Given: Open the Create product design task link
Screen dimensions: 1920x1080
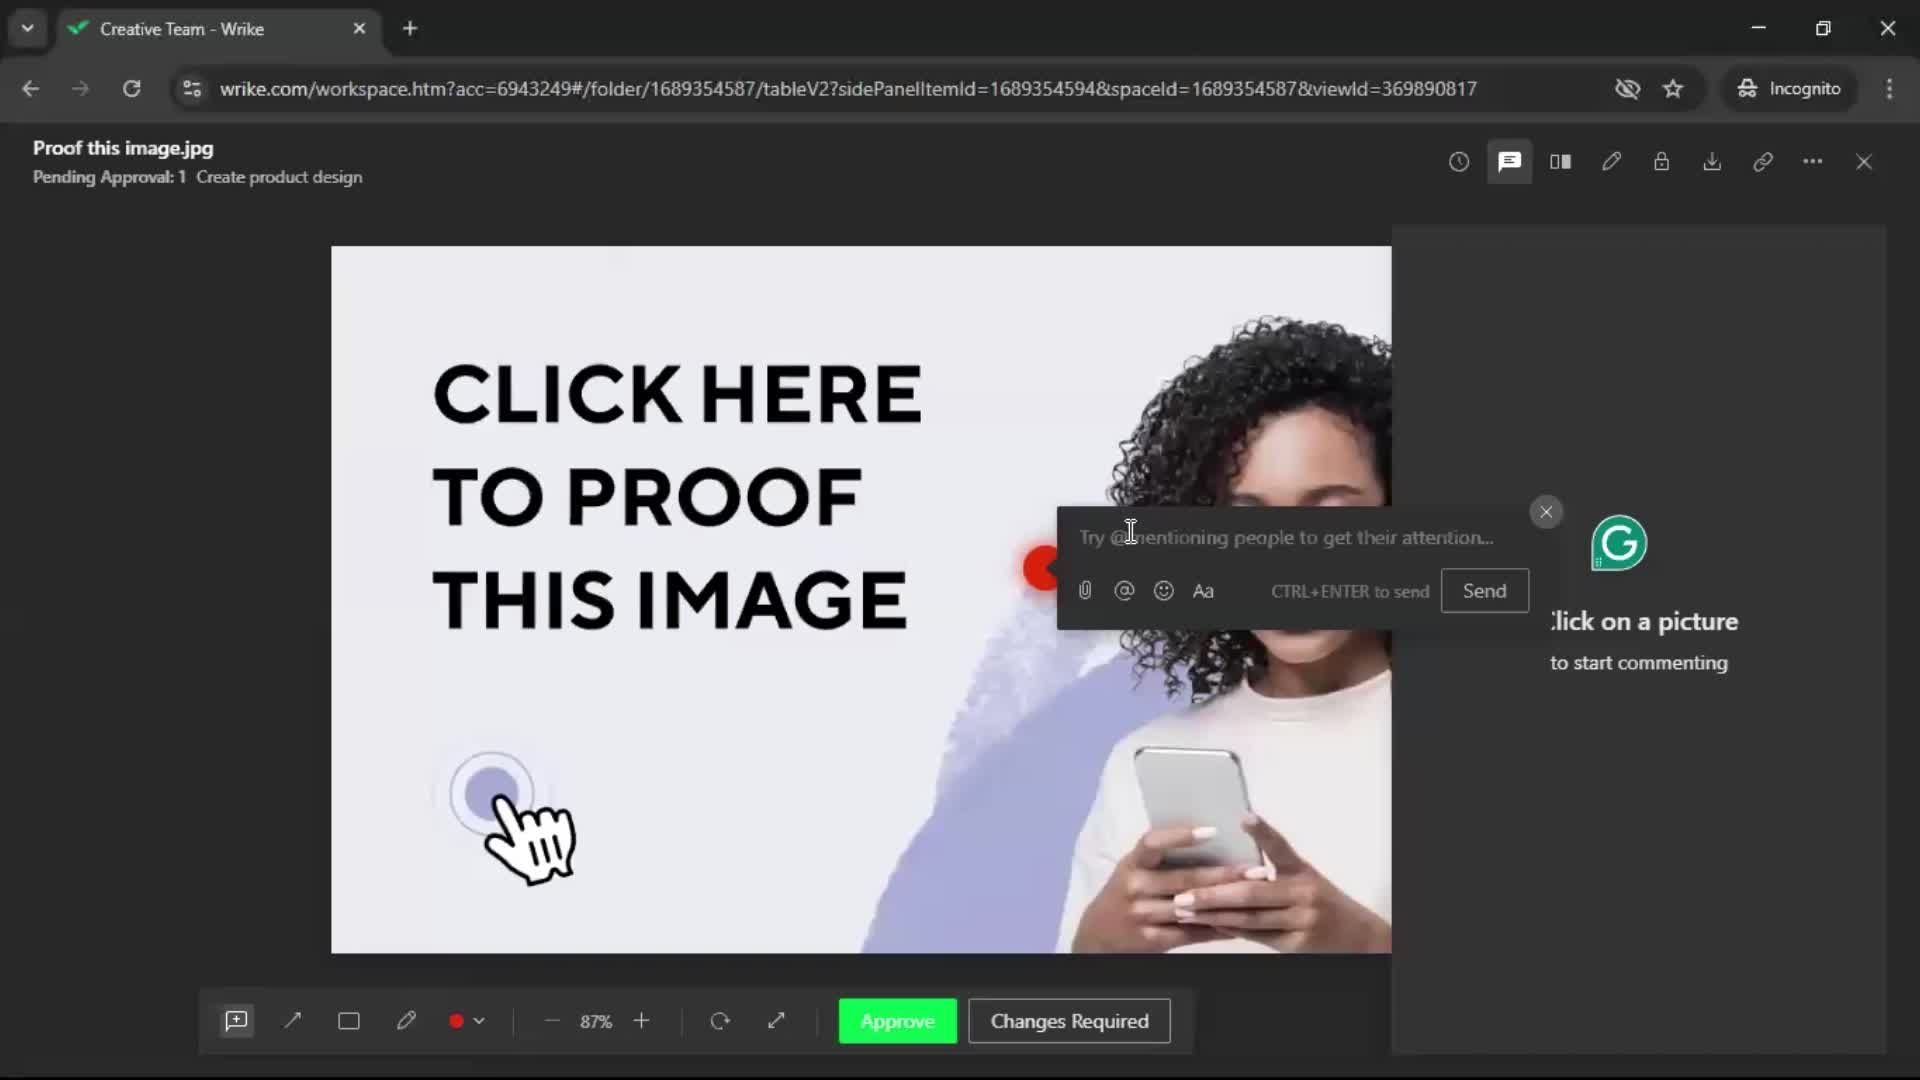Looking at the screenshot, I should [279, 177].
